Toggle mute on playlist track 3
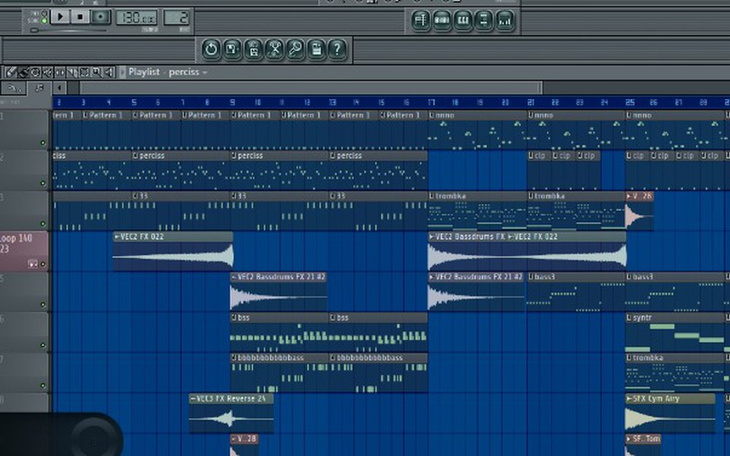The image size is (730, 456). tap(43, 224)
